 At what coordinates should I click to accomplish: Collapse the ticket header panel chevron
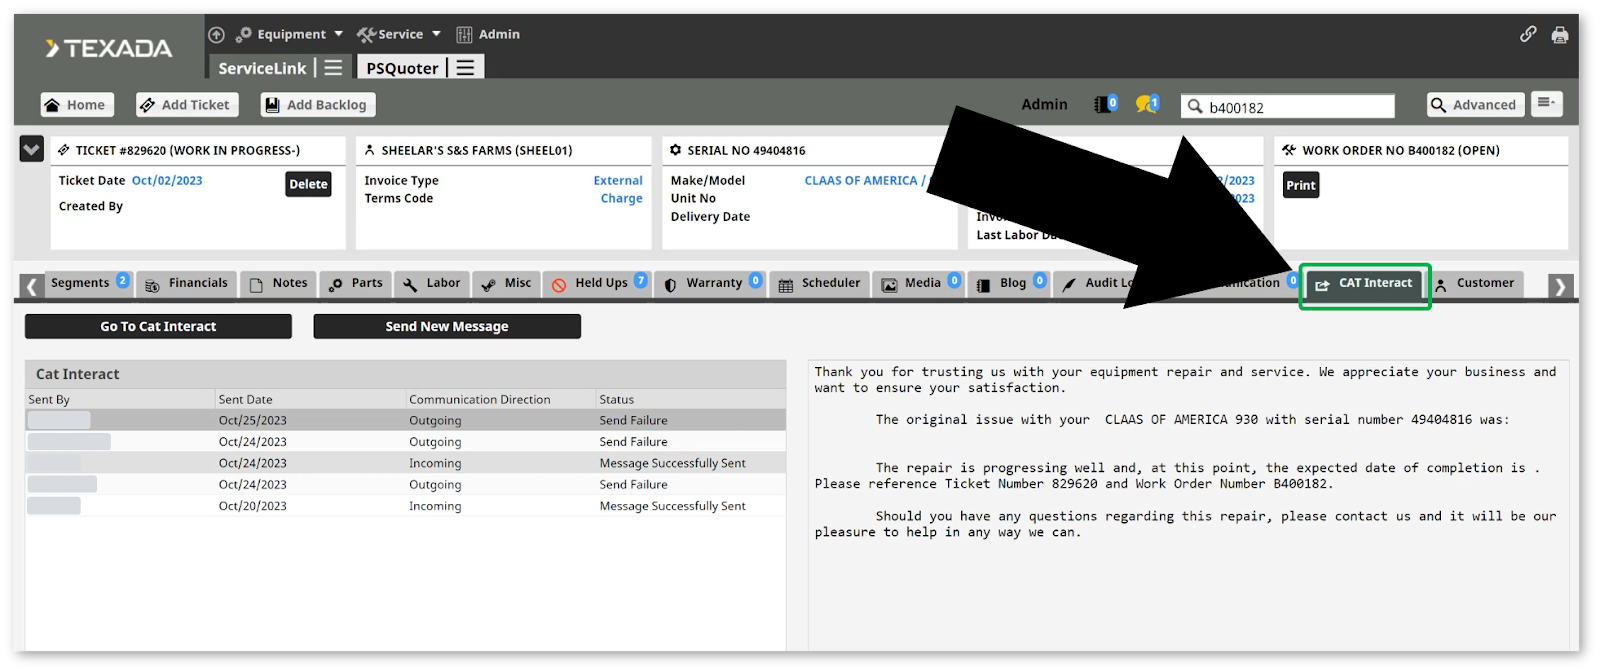pos(31,149)
